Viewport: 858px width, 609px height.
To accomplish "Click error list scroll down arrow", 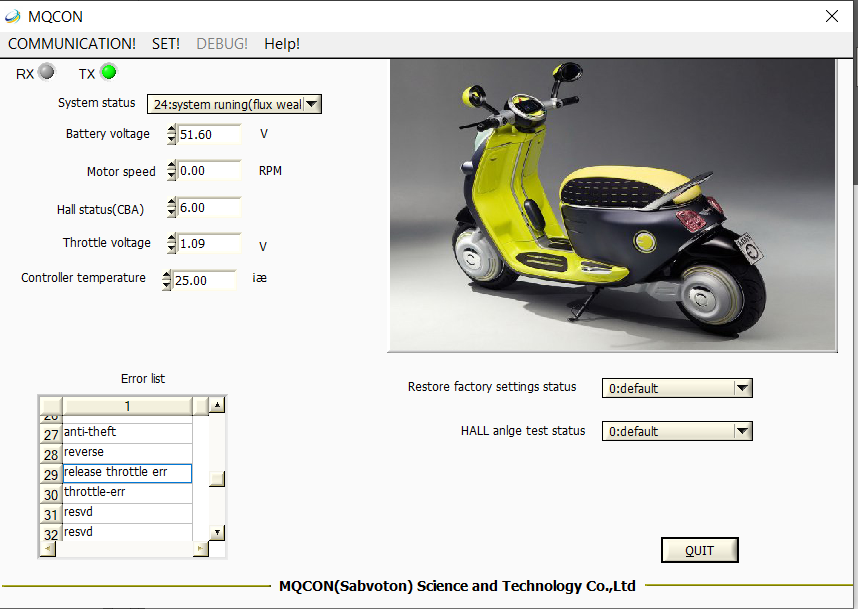I will 217,533.
